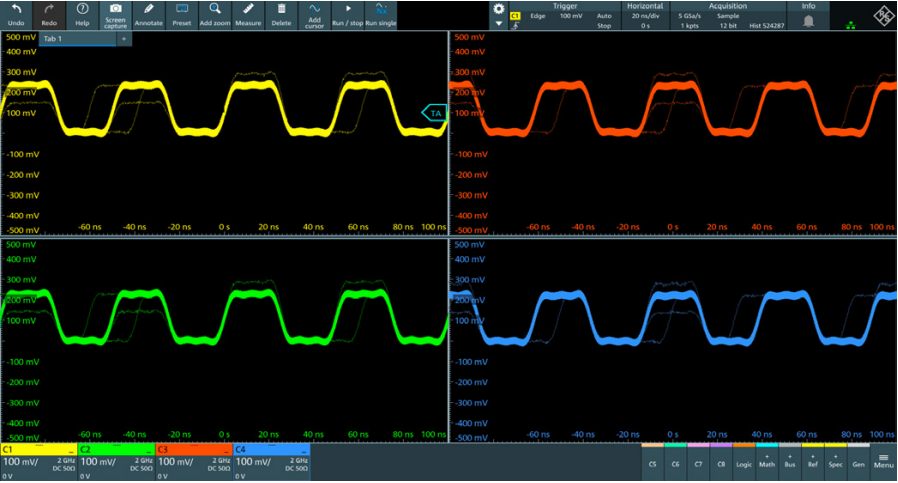
Task: Start a Run single acquisition
Action: tap(381, 15)
